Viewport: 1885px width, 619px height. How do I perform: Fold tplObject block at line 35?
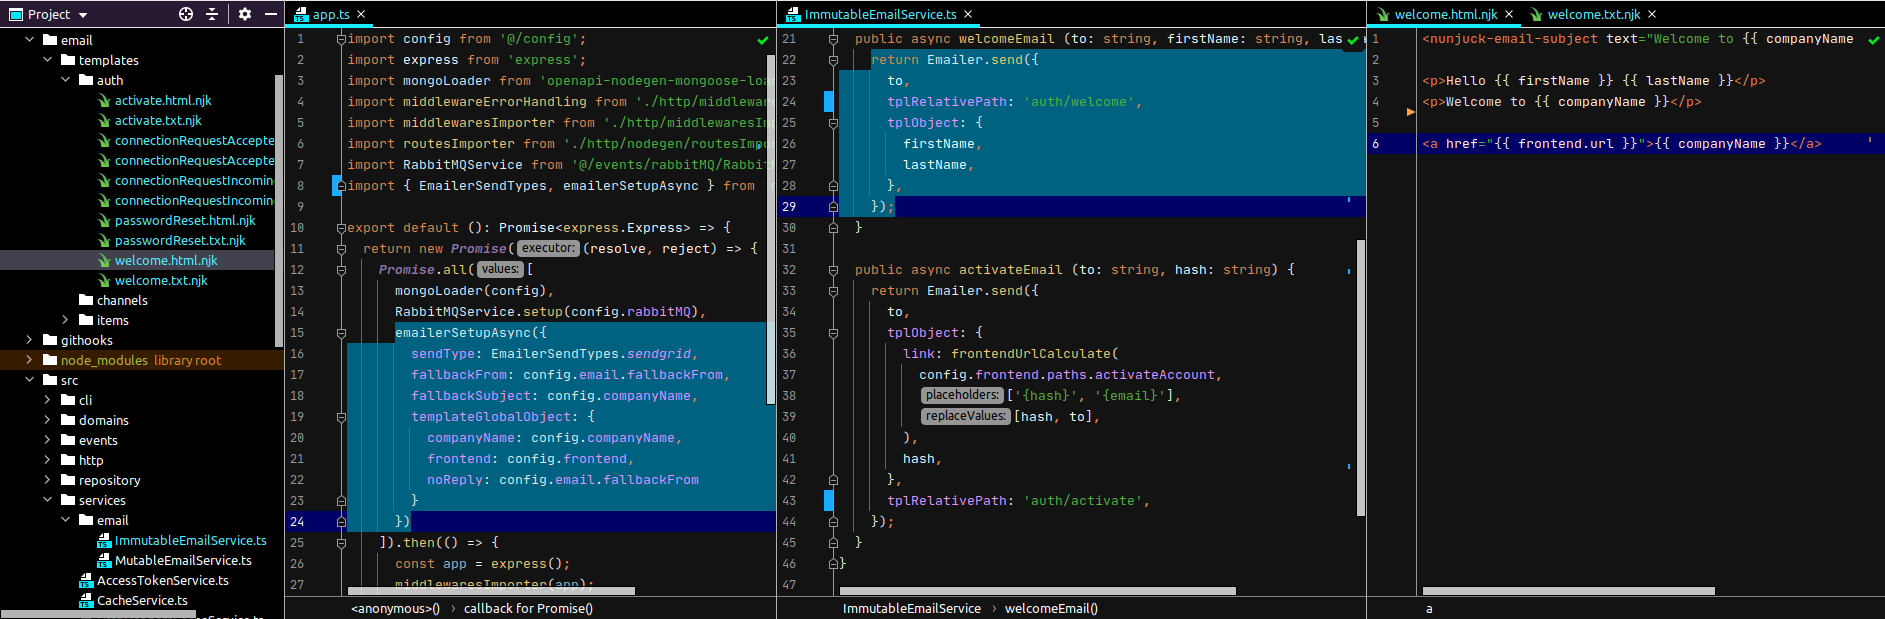[x=833, y=333]
